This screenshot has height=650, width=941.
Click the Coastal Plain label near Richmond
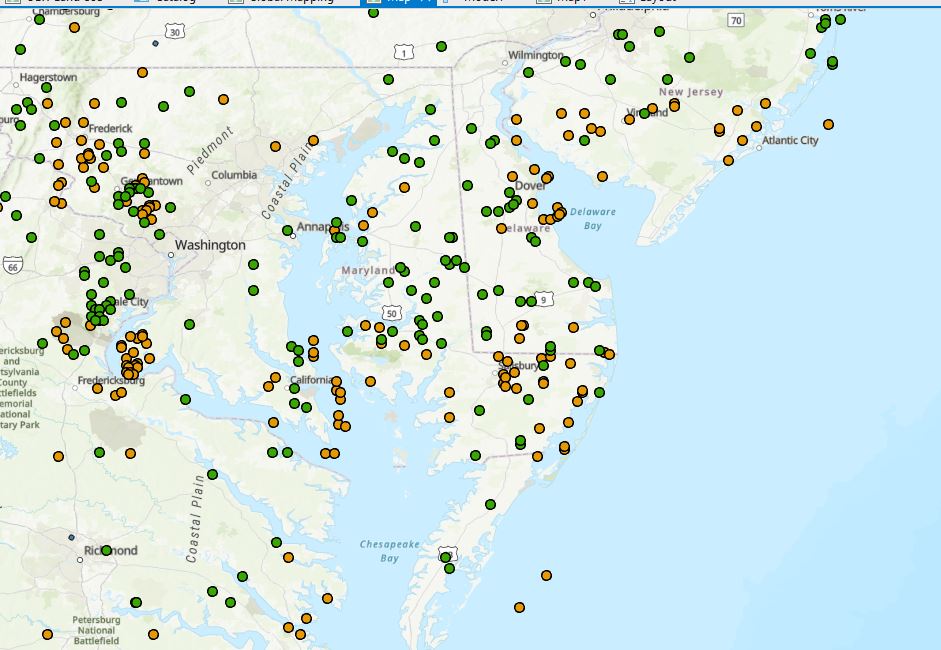pyautogui.click(x=196, y=519)
